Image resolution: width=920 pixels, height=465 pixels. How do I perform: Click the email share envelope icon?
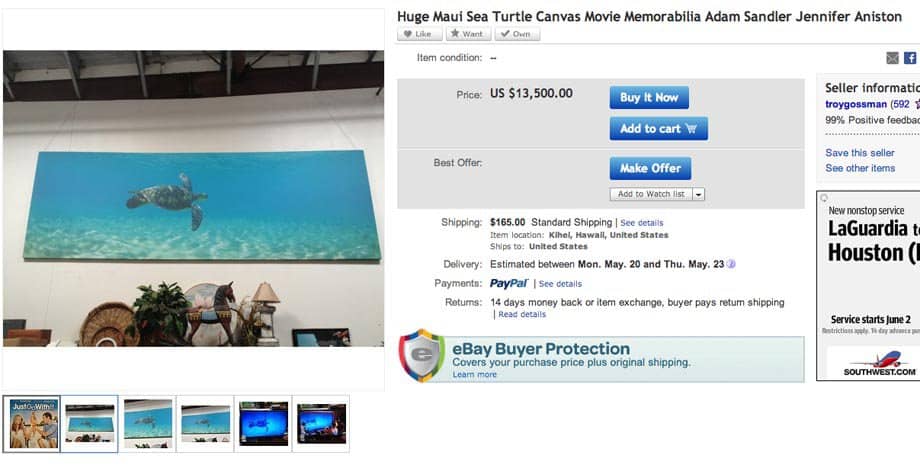pos(892,58)
